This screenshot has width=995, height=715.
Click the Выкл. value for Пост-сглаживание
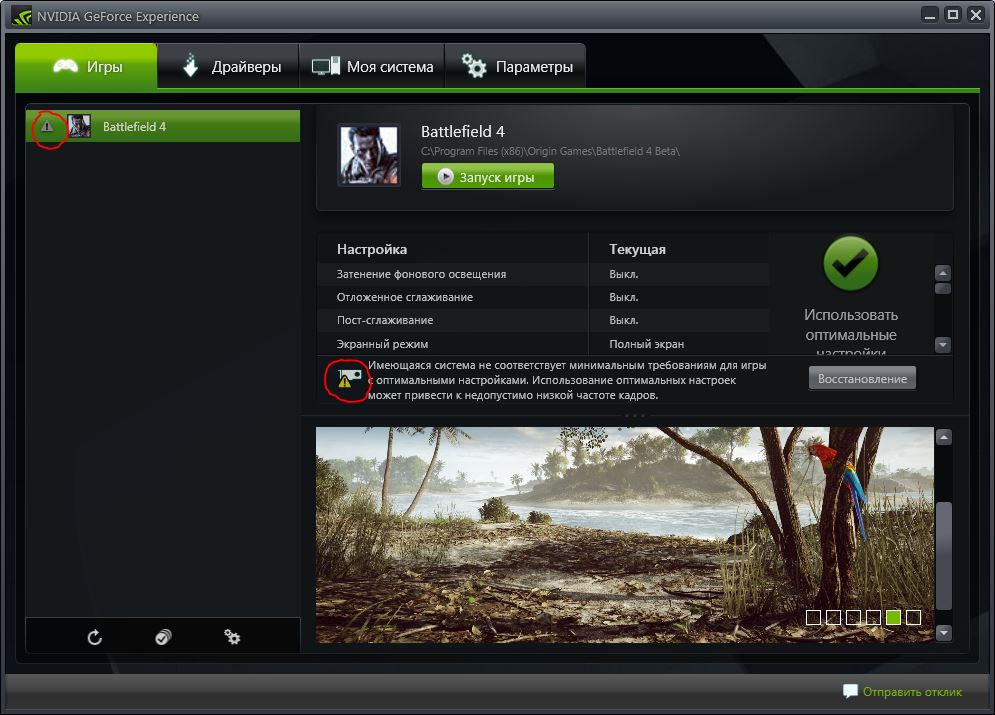tap(624, 320)
